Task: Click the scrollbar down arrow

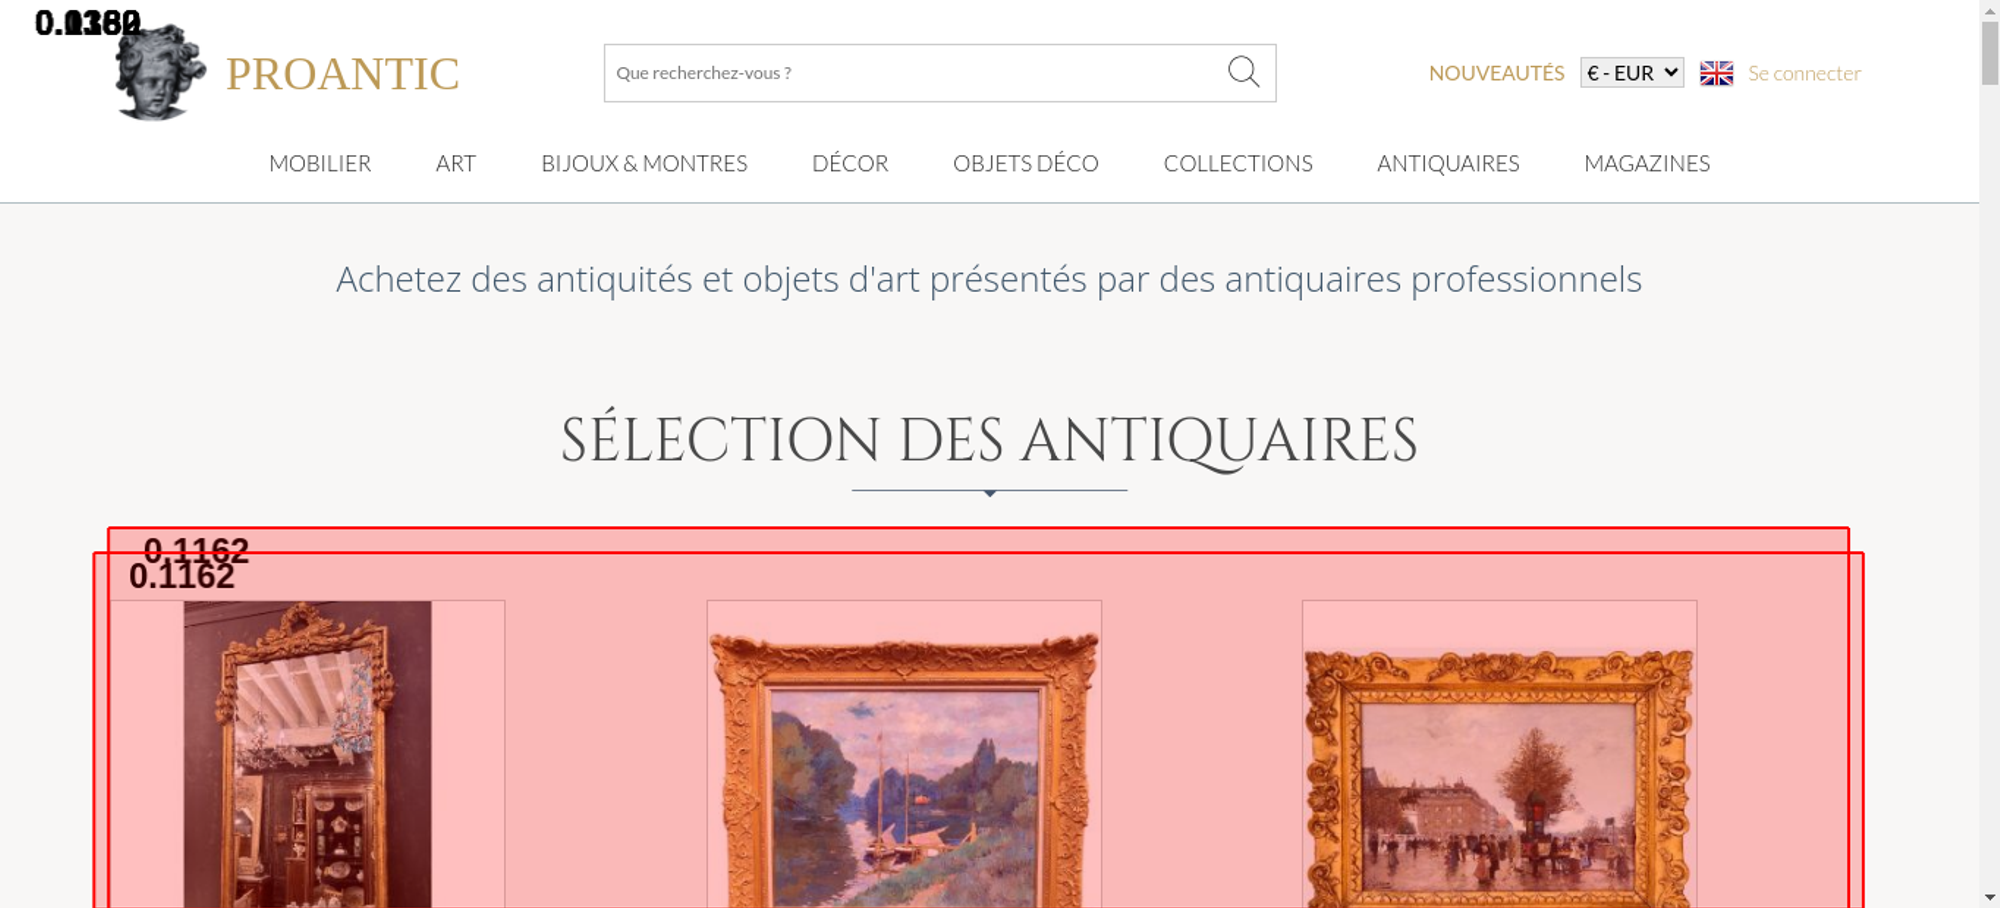Action: [1989, 897]
